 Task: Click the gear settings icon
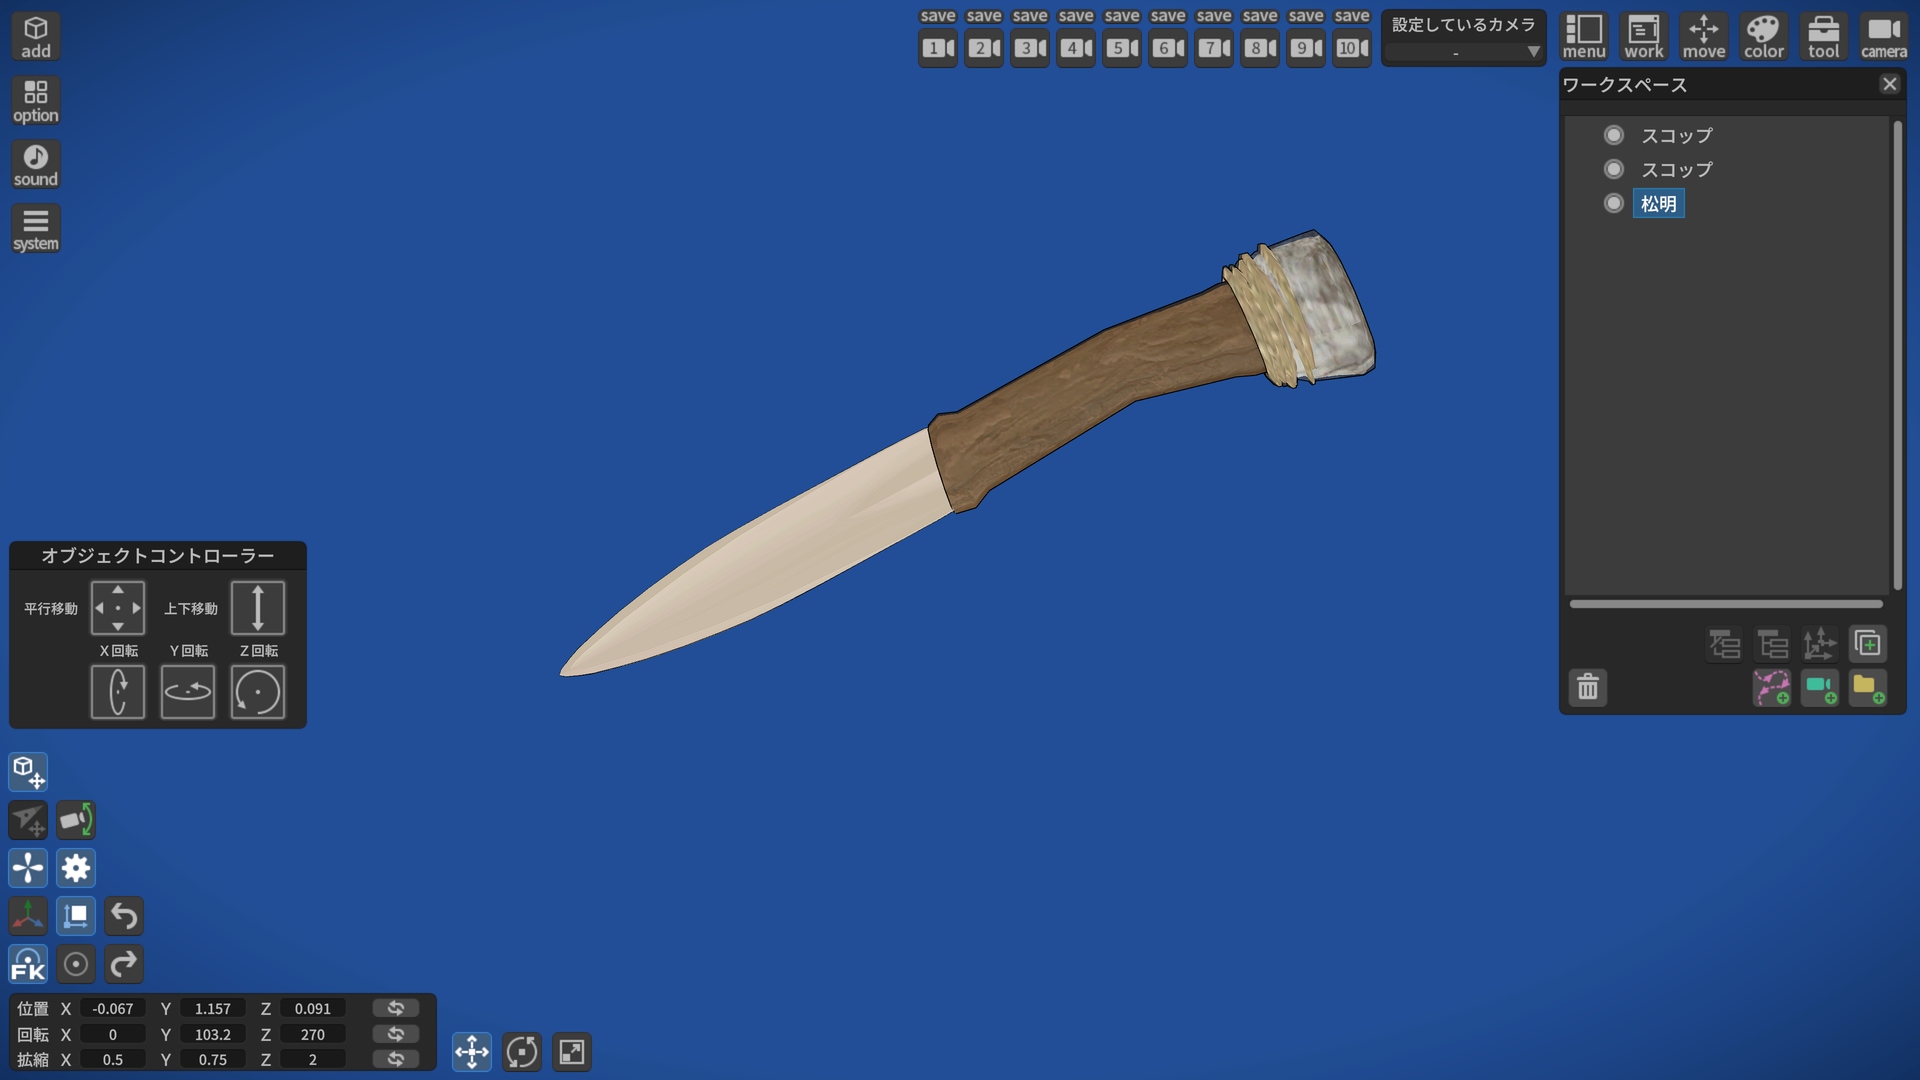(76, 868)
